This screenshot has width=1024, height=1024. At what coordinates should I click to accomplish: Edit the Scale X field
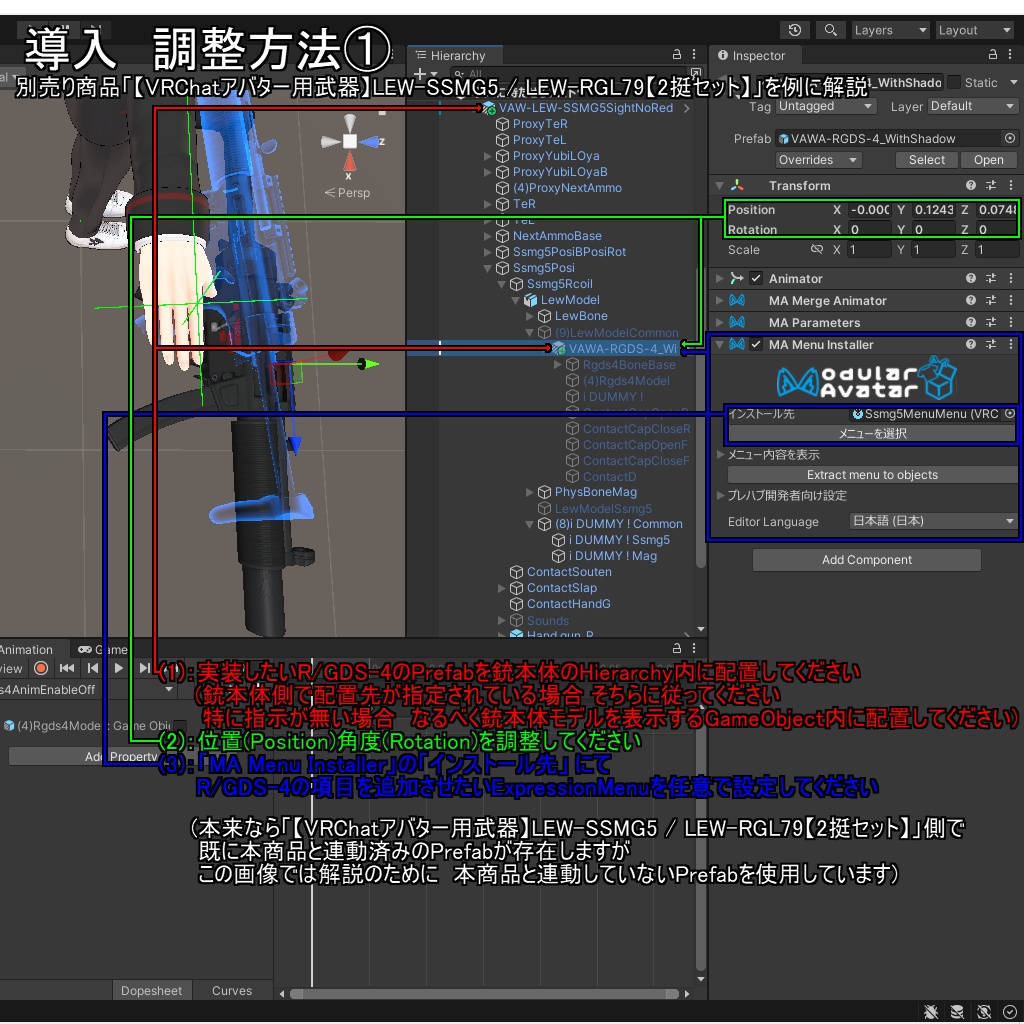pos(869,249)
